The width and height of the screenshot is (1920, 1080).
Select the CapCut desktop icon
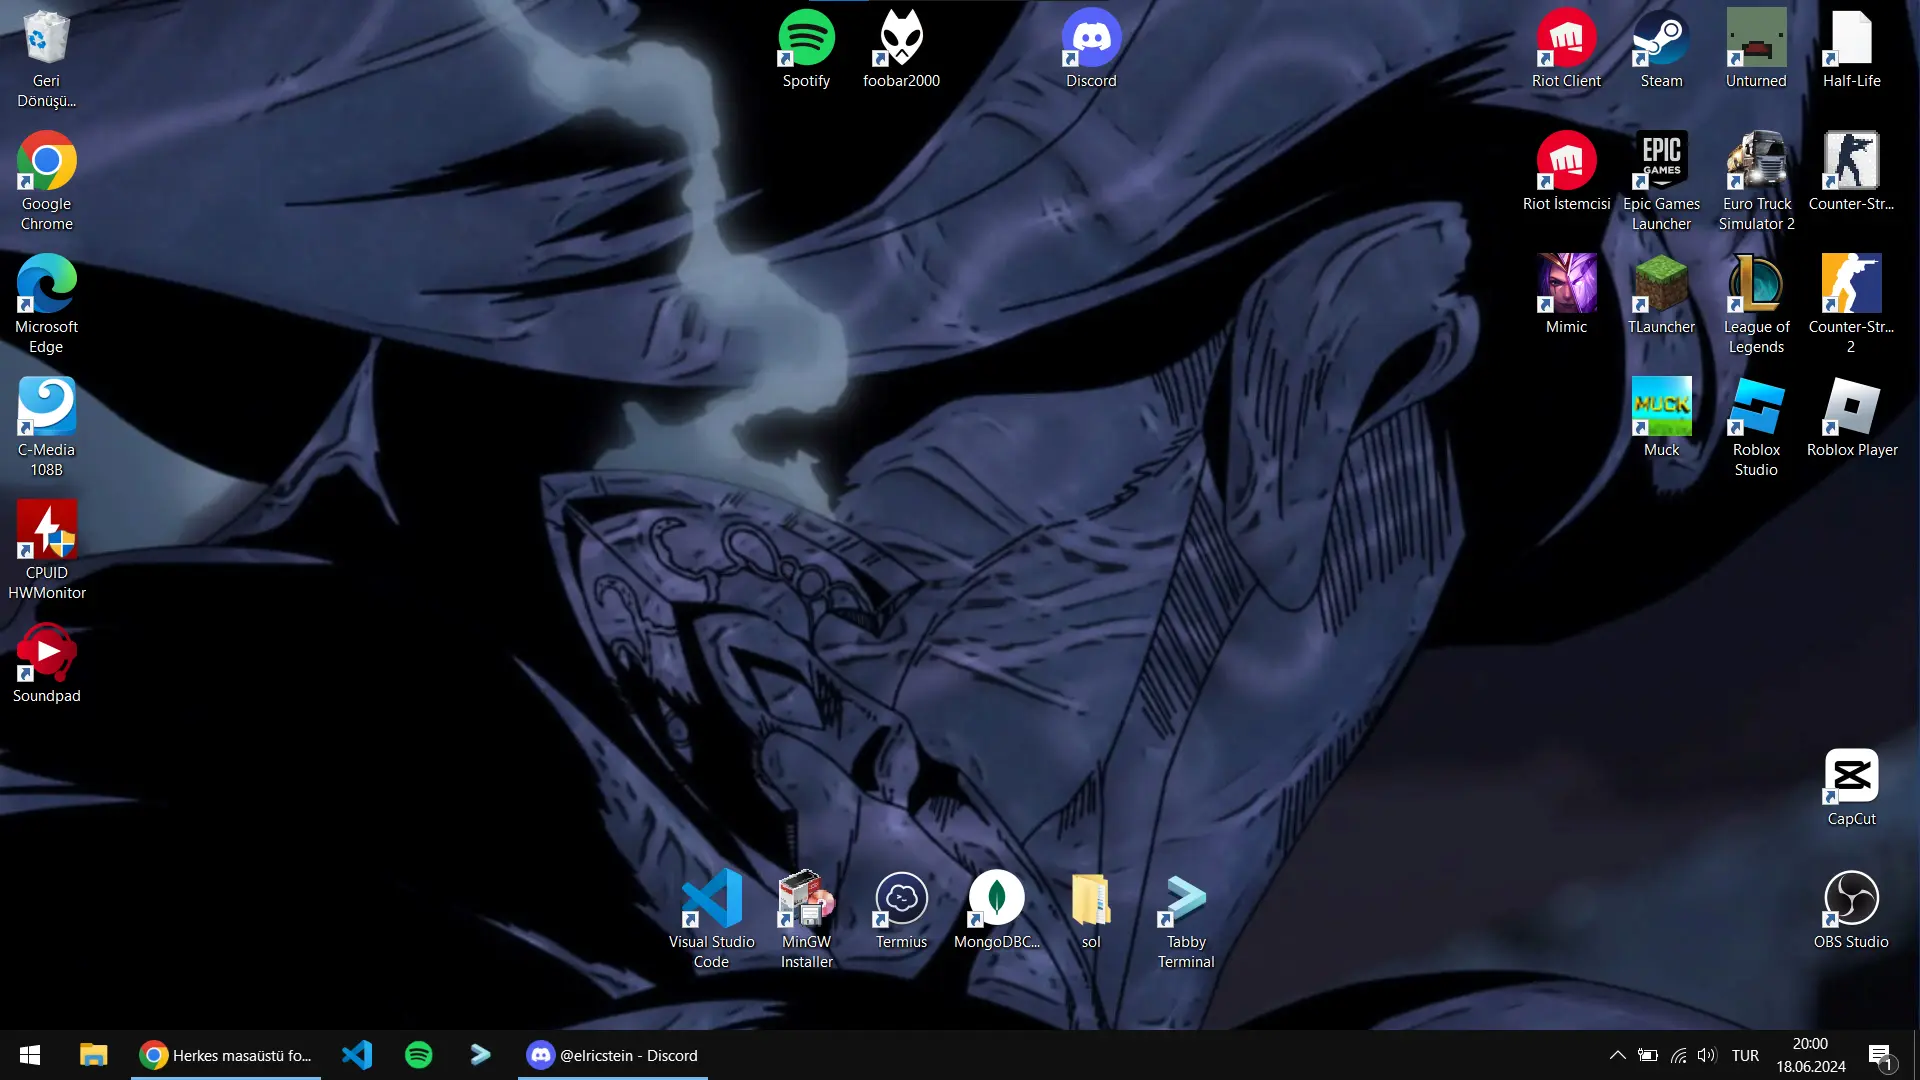click(1851, 786)
